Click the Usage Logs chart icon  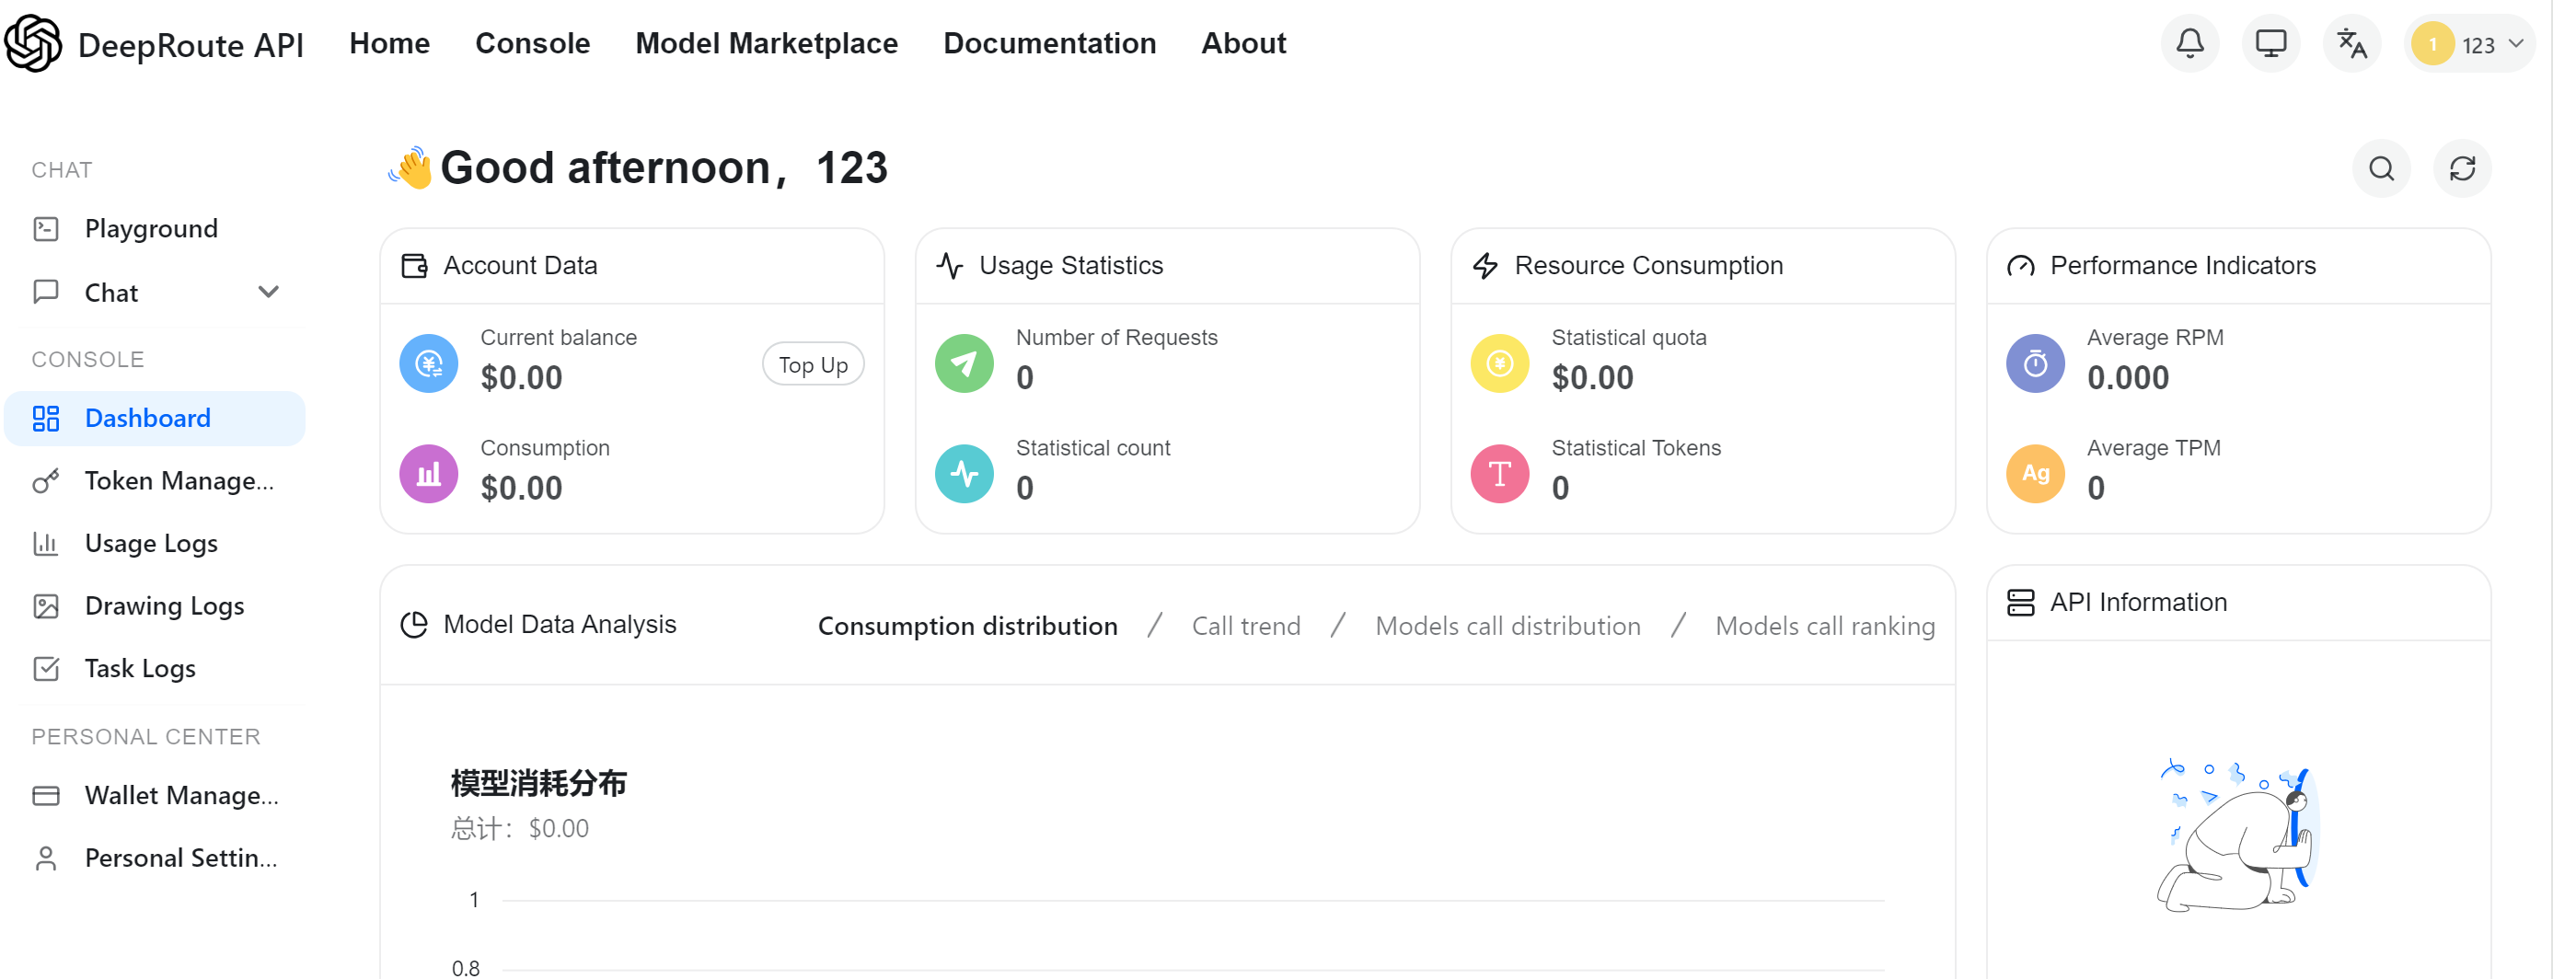click(46, 543)
